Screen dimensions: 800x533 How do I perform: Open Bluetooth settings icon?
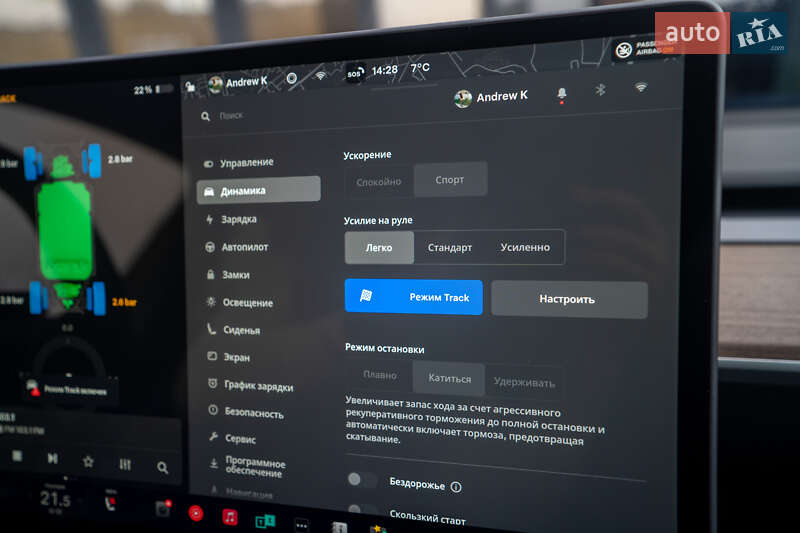(601, 90)
